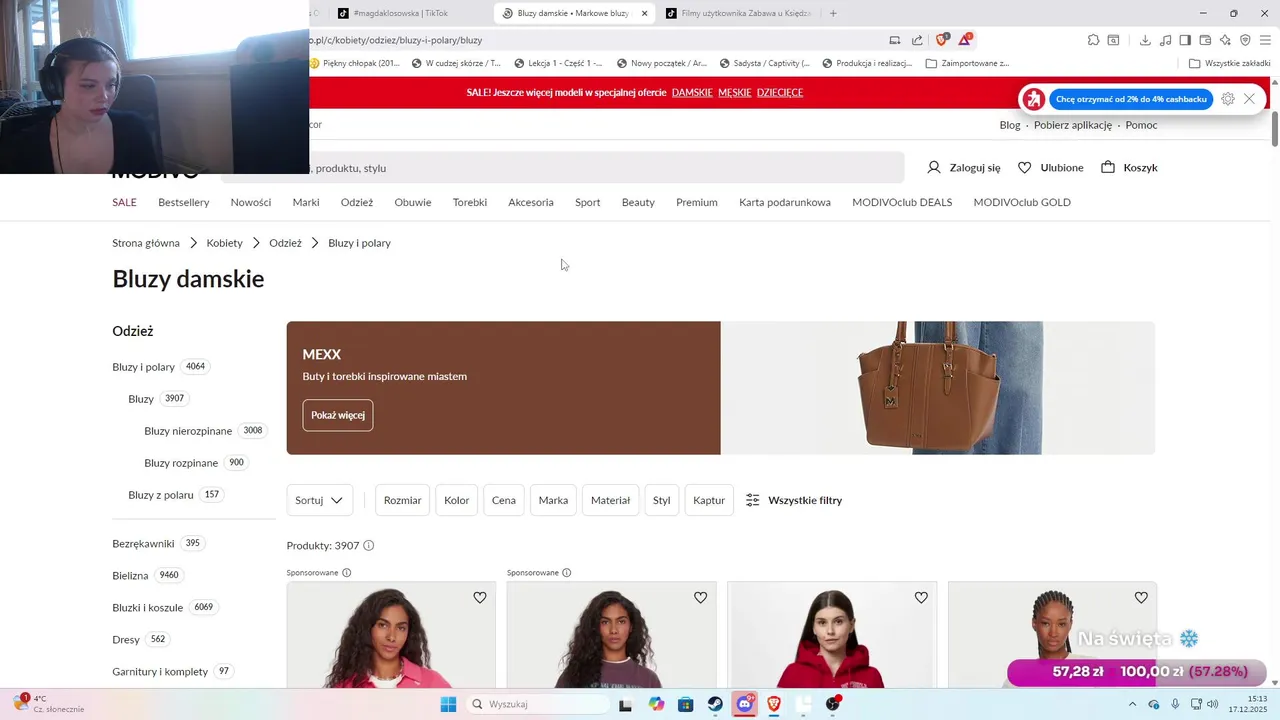The image size is (1280, 720).
Task: Open the Sortuj dropdown
Action: pos(319,500)
